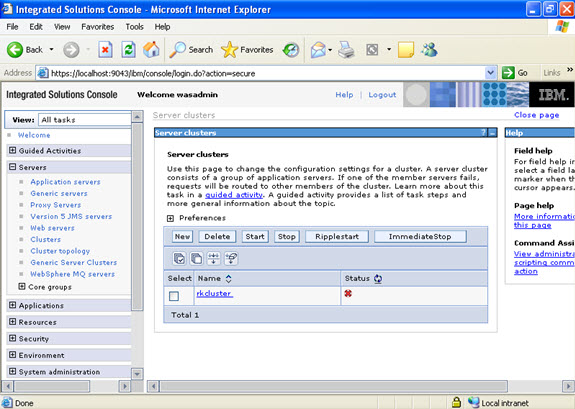
Task: Click the History icon in toolbar
Action: pos(291,50)
